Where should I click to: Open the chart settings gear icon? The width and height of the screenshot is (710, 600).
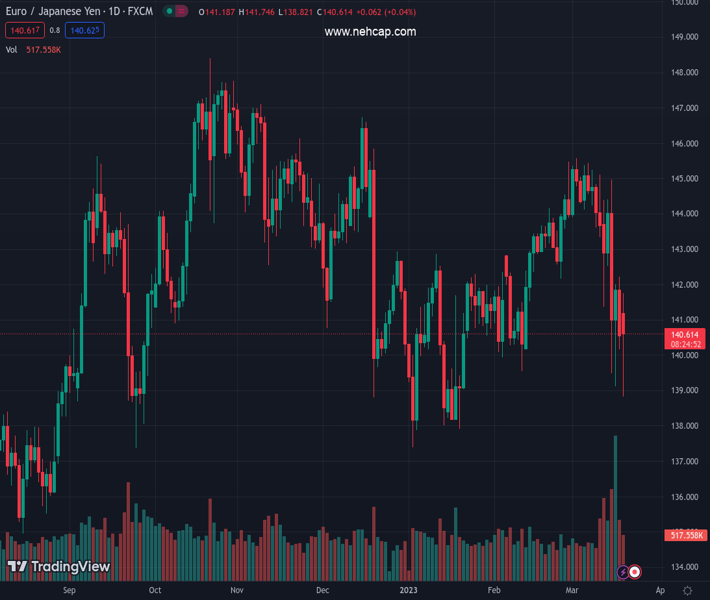[x=688, y=590]
